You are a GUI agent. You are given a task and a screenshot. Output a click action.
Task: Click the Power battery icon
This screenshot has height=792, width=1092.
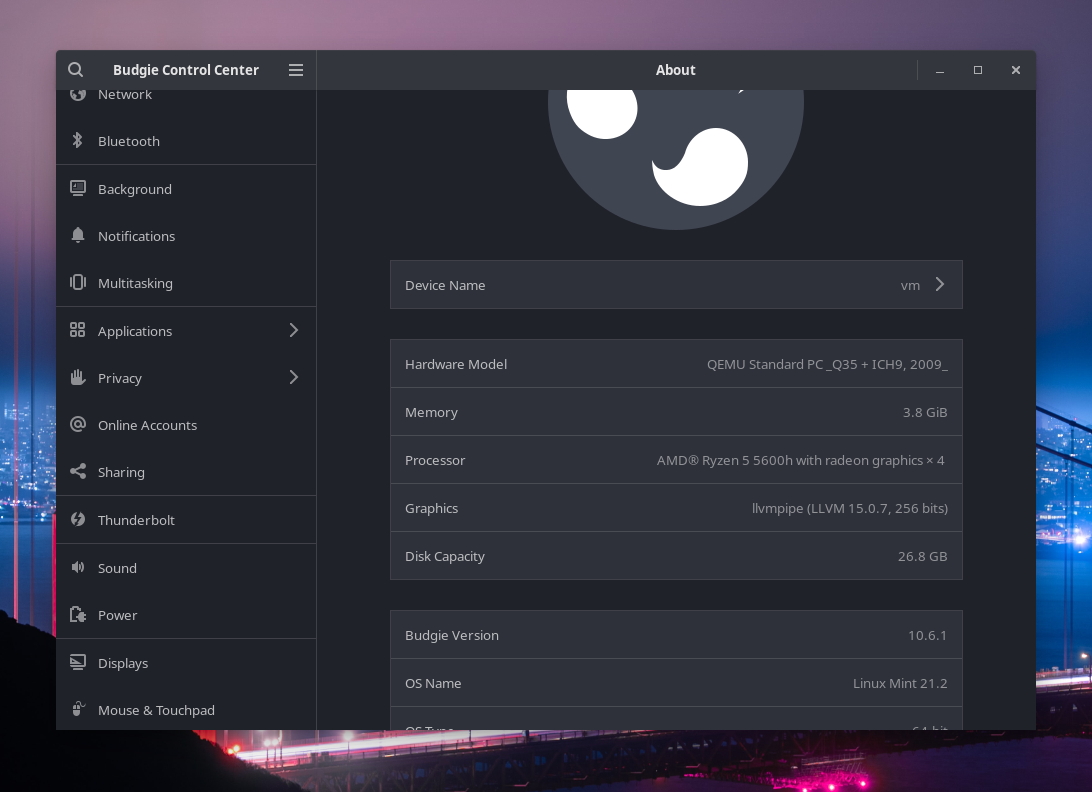[78, 614]
